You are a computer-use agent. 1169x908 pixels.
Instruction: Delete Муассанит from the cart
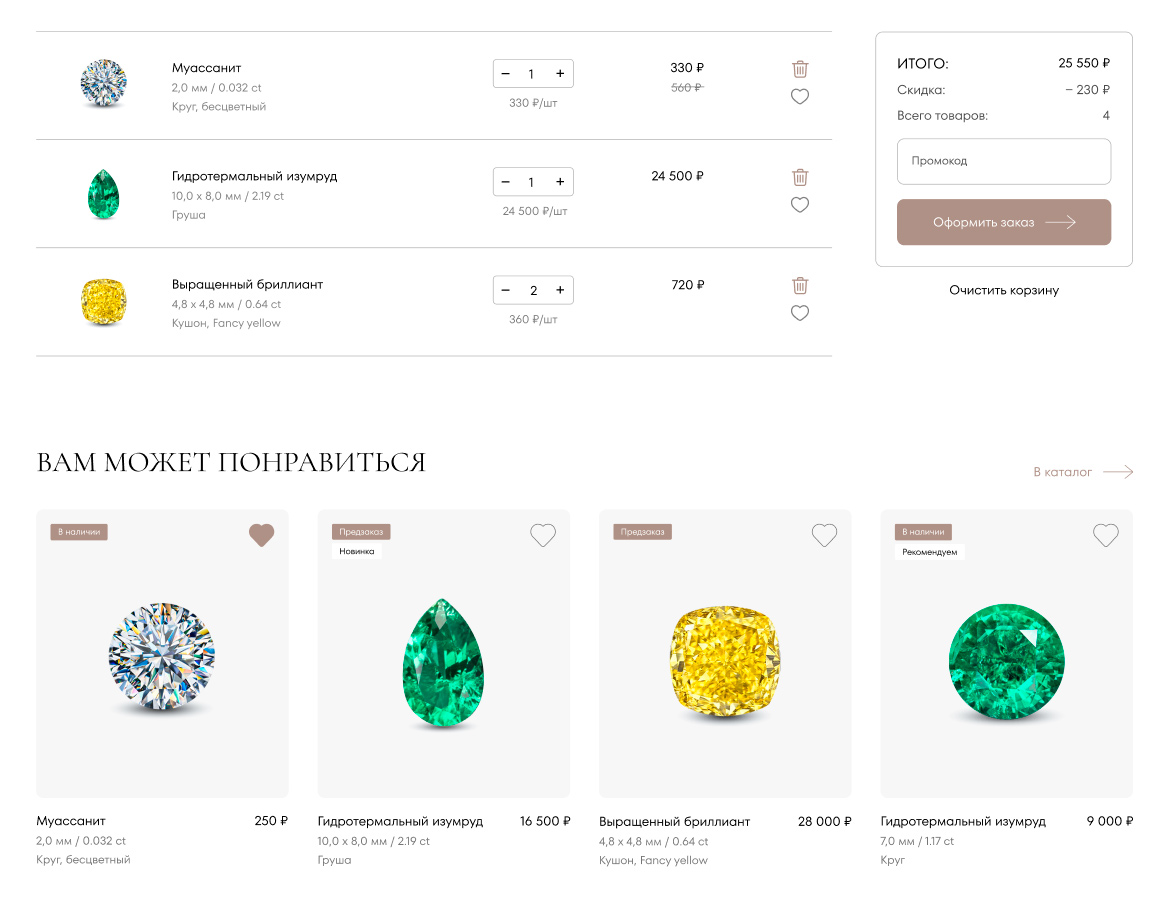(800, 69)
